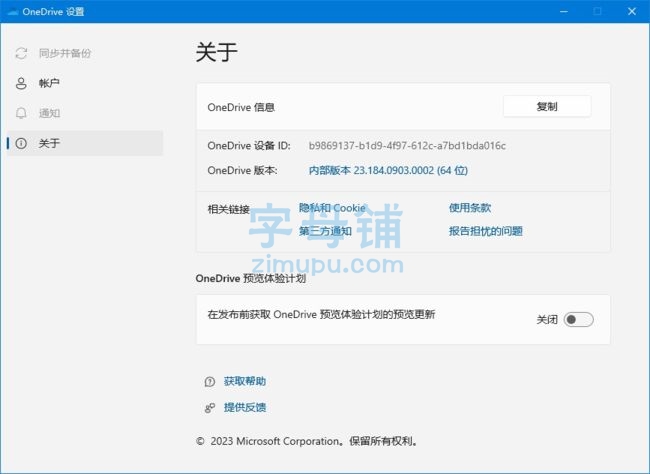Screen dimensions: 650x474
Task: Click the sync and backup arrows icon
Action: [21, 53]
